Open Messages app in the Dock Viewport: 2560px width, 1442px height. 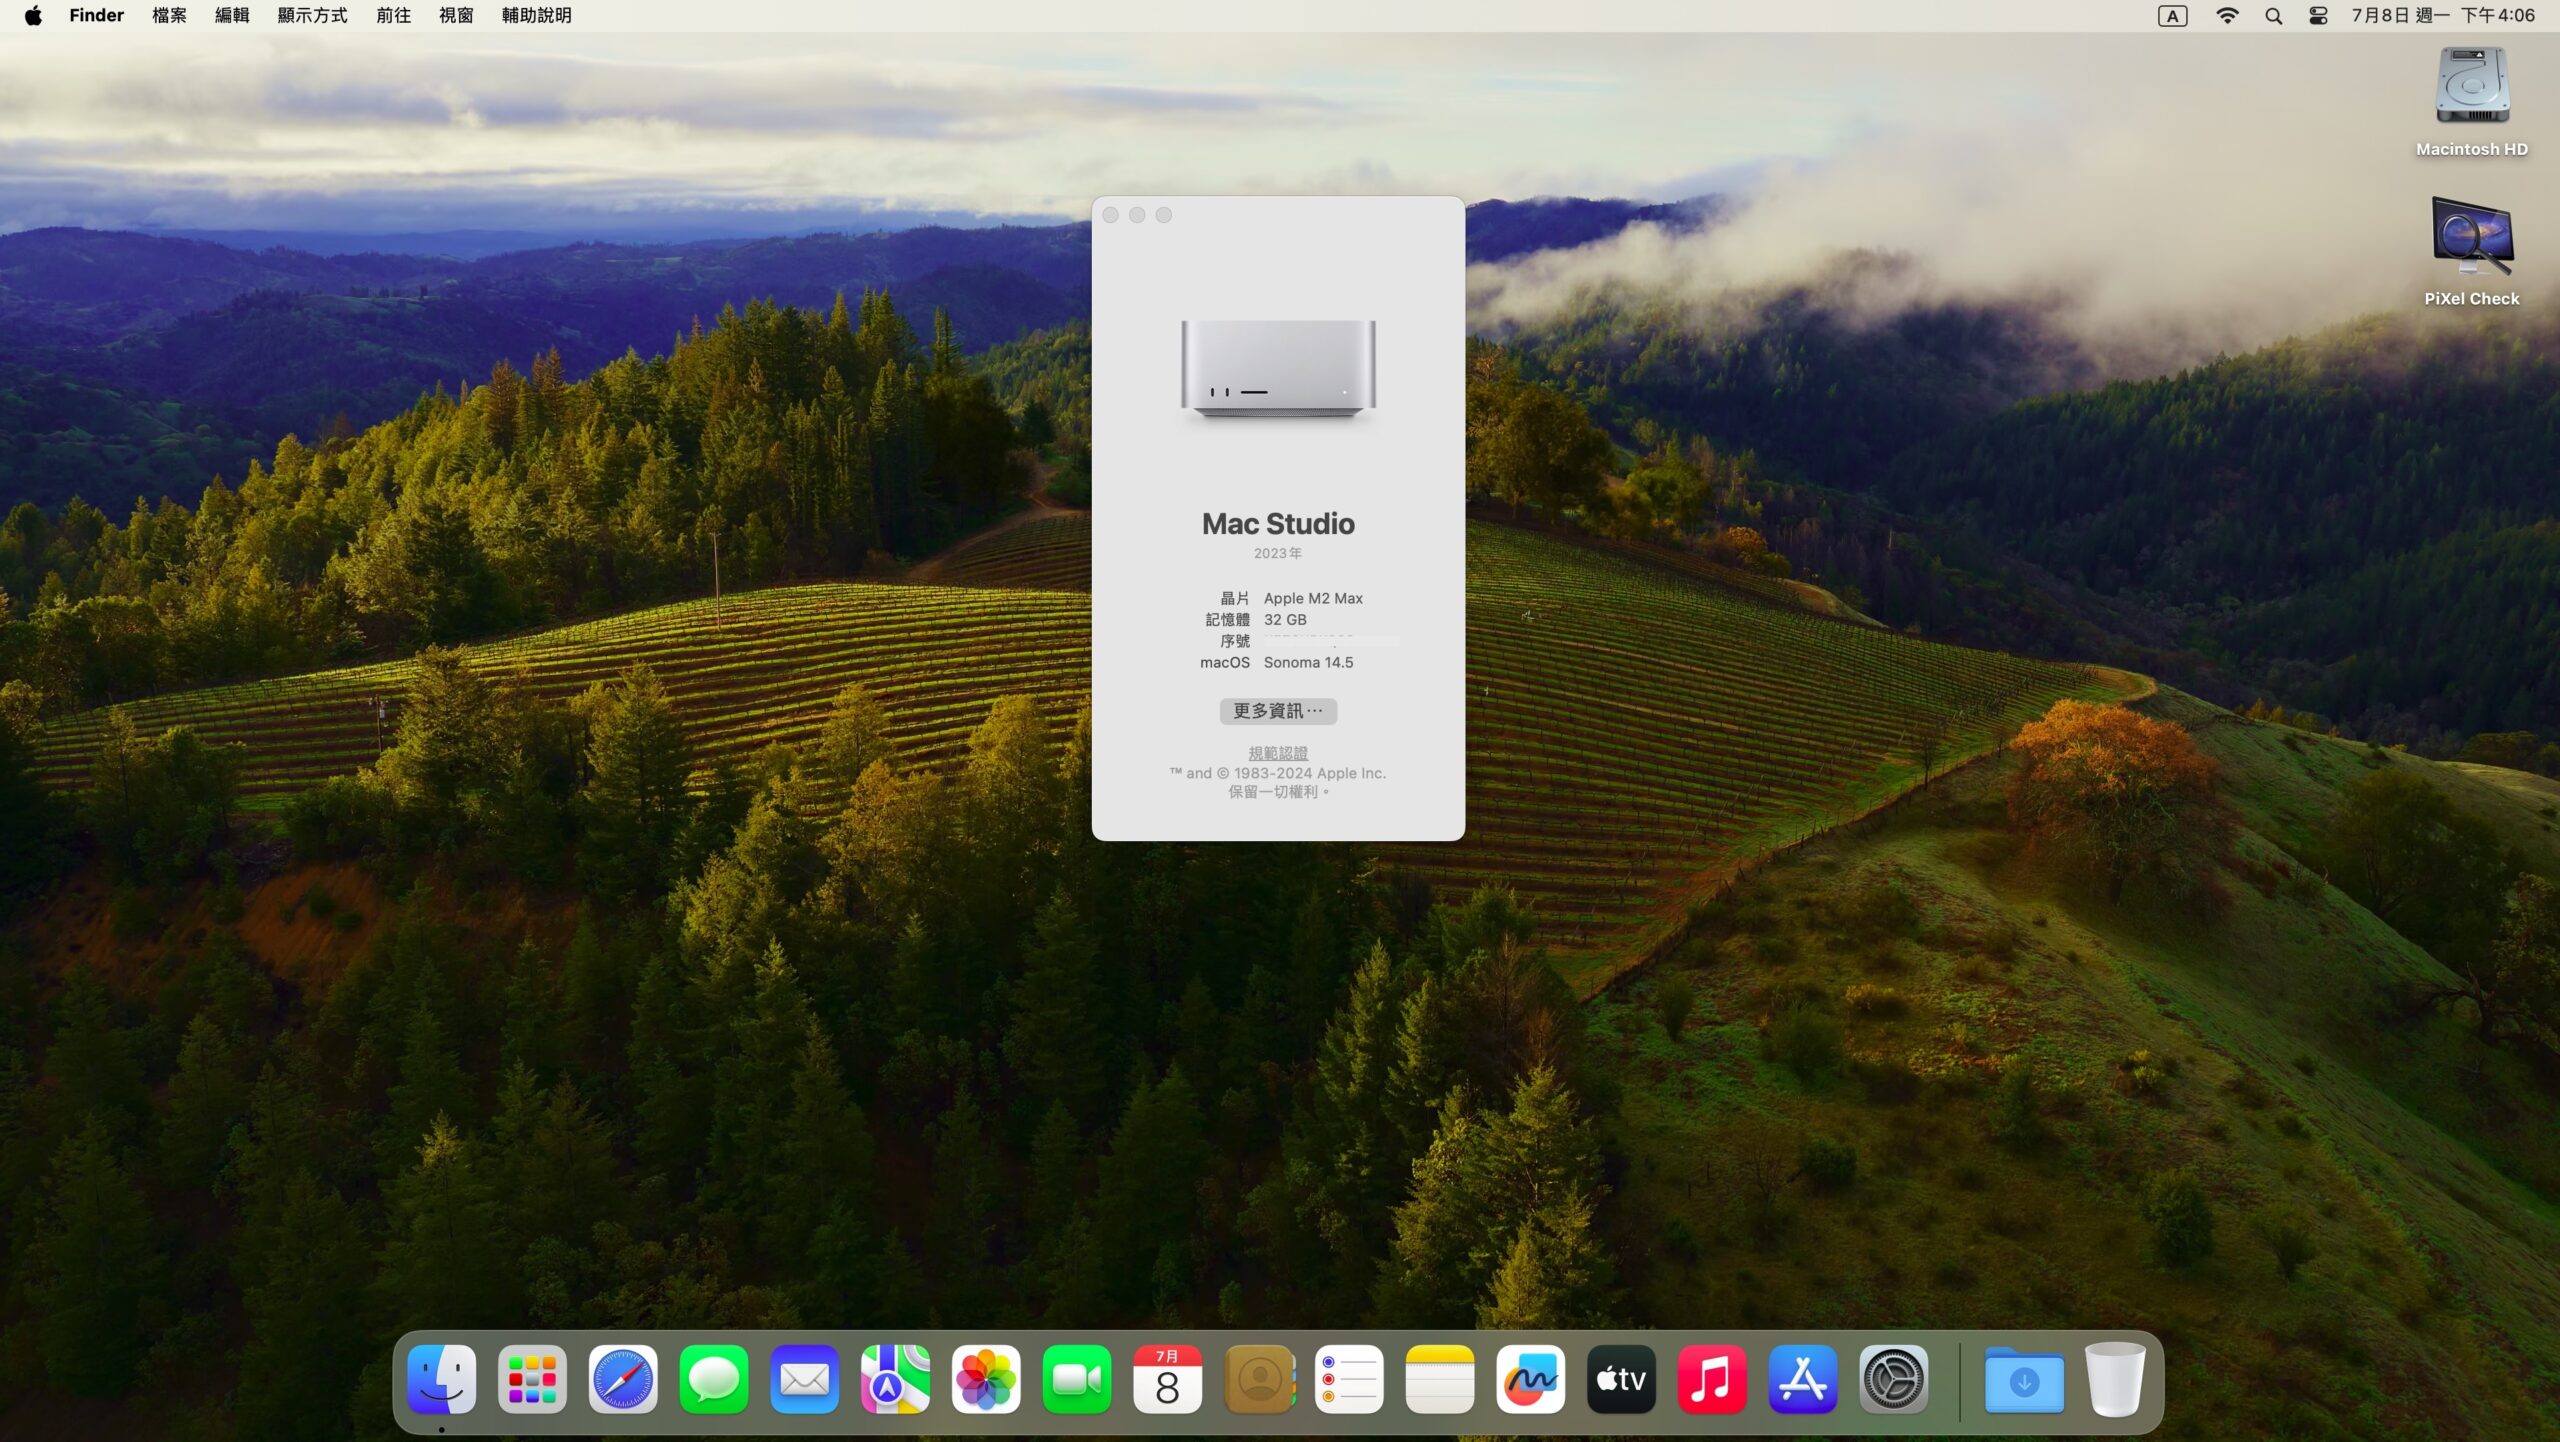click(714, 1379)
